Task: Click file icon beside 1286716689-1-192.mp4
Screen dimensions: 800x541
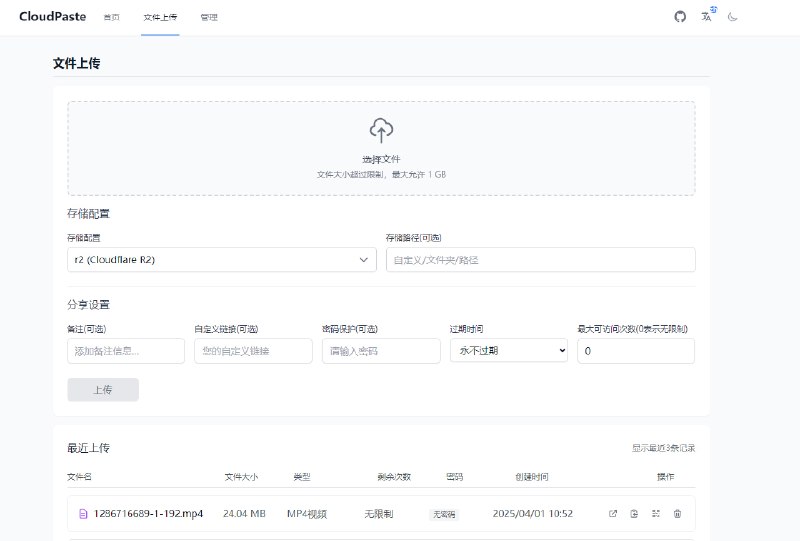Action: click(83, 514)
